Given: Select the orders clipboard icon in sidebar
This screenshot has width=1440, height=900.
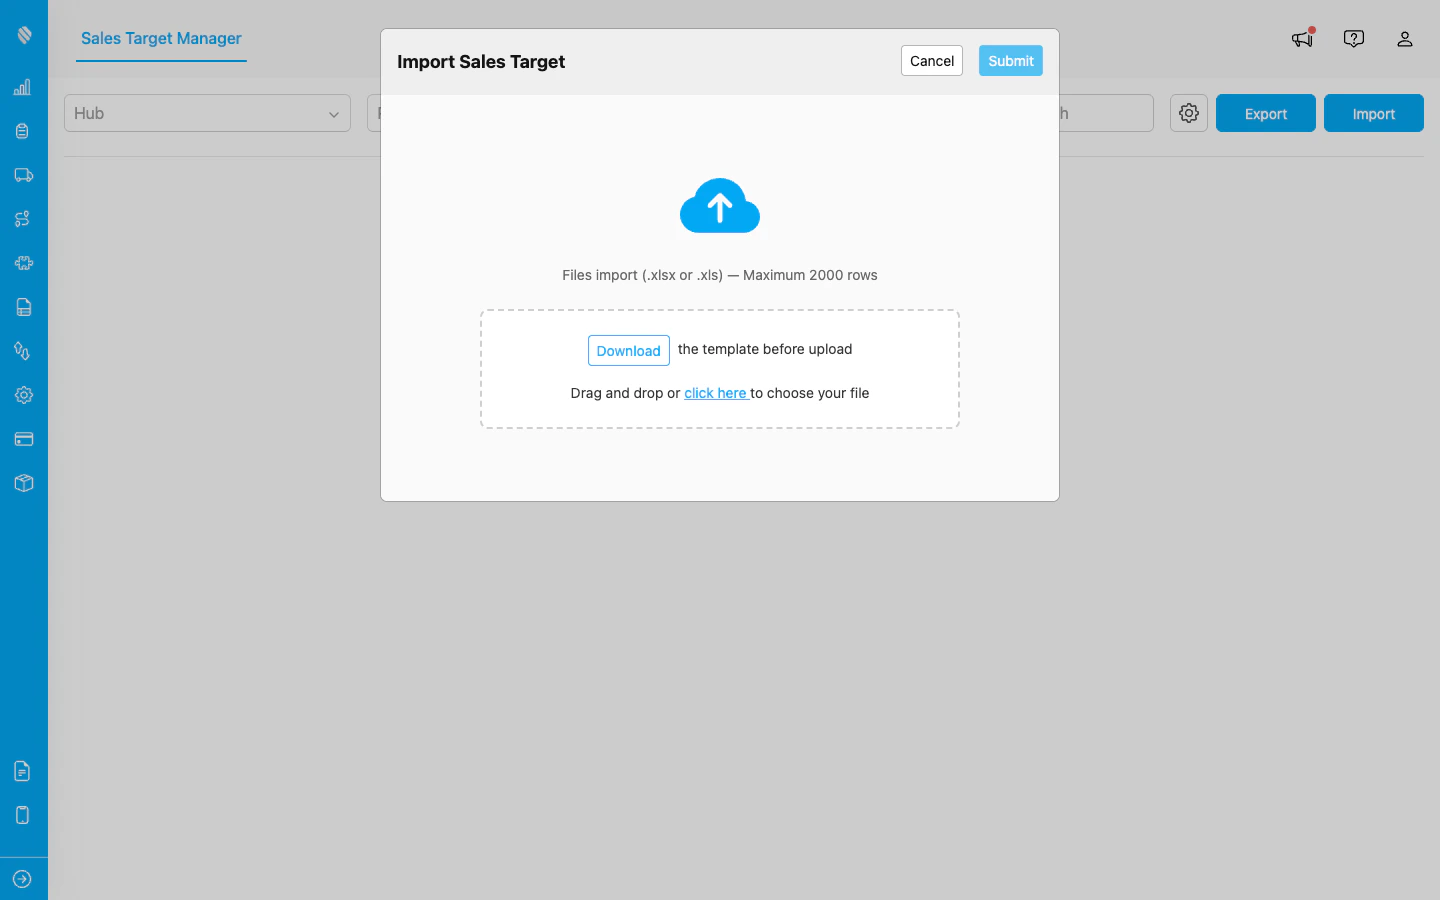Looking at the screenshot, I should tap(23, 131).
